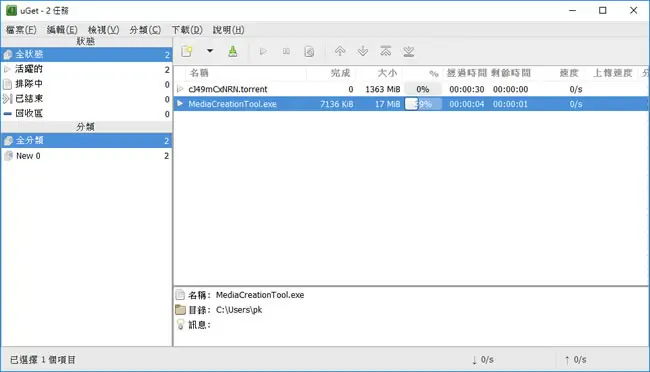This screenshot has width=650, height=372.
Task: Select the 全分類 category row
Action: click(86, 141)
